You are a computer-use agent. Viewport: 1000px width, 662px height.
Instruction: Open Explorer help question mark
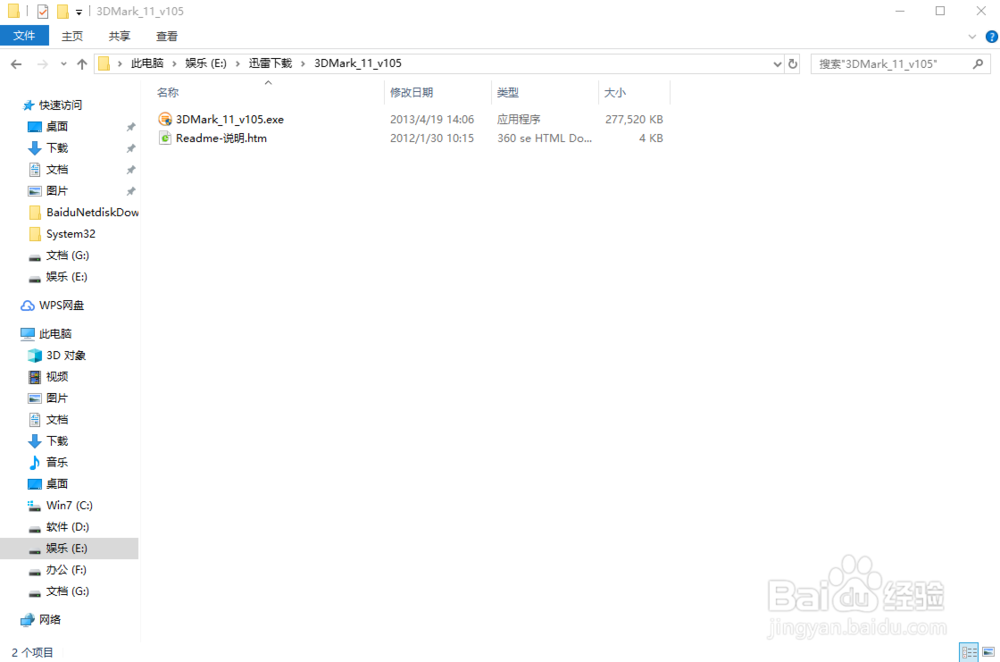pos(992,36)
